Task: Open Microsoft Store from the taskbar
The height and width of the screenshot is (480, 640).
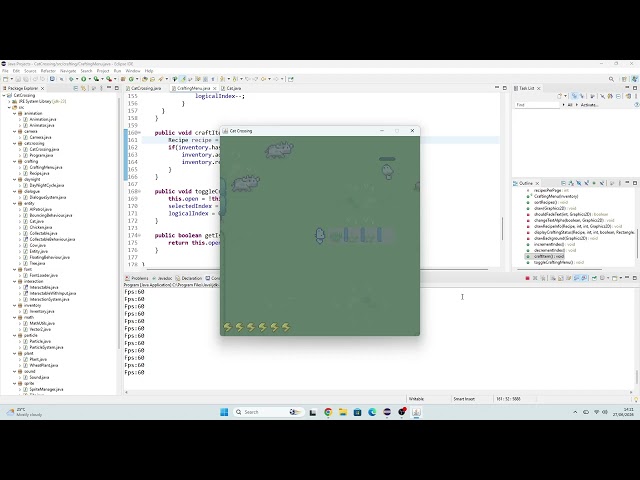Action: 358,412
